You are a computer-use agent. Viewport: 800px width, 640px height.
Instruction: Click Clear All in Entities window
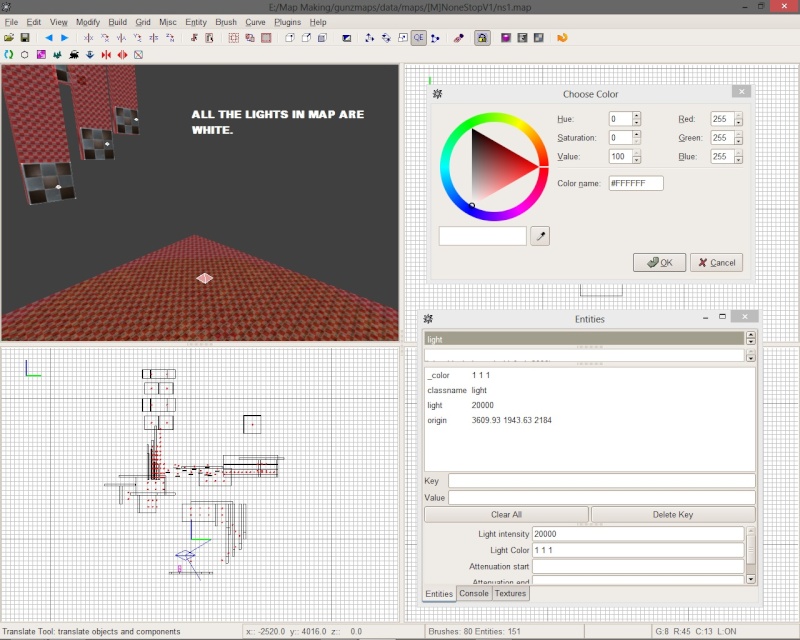coord(506,514)
